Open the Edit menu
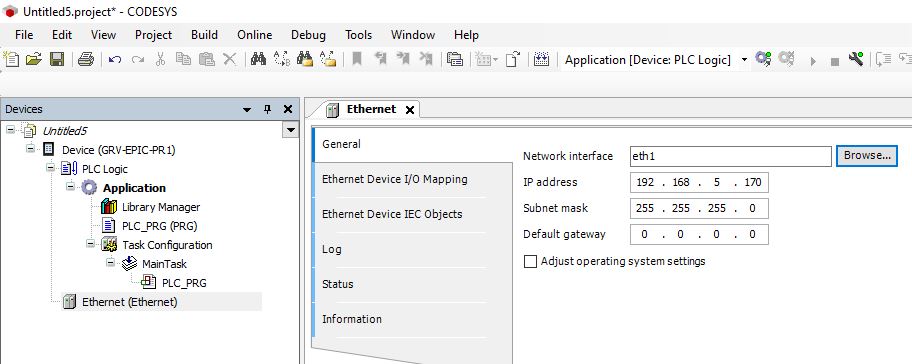 point(62,35)
